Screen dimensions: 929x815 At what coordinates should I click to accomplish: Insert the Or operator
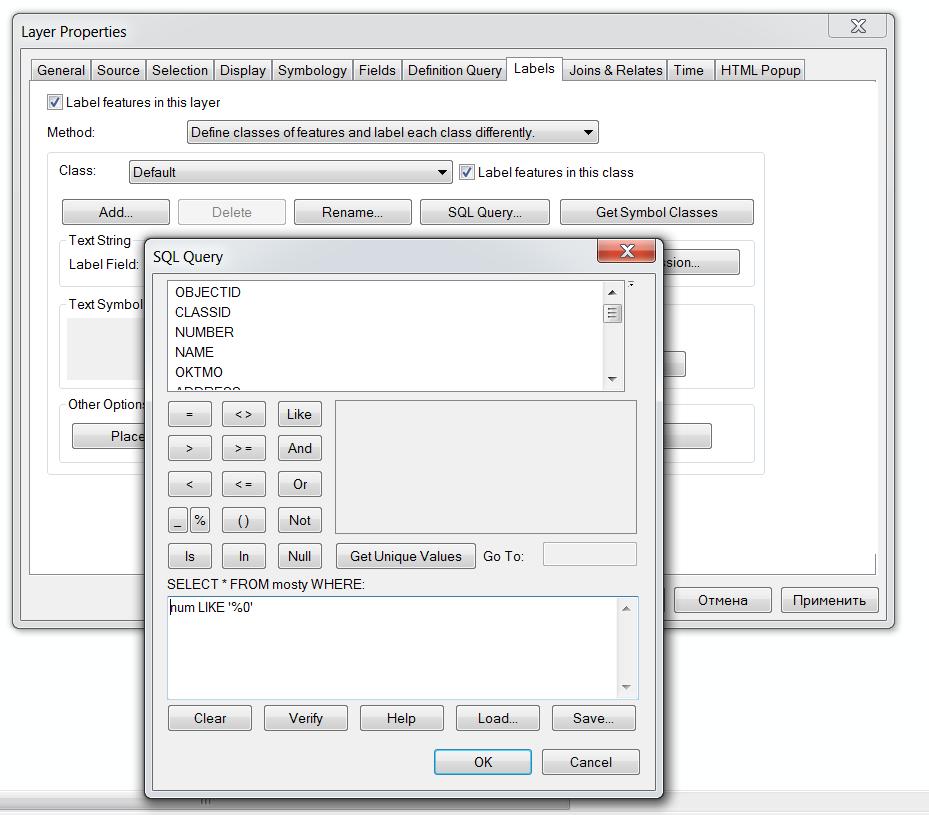coord(300,484)
